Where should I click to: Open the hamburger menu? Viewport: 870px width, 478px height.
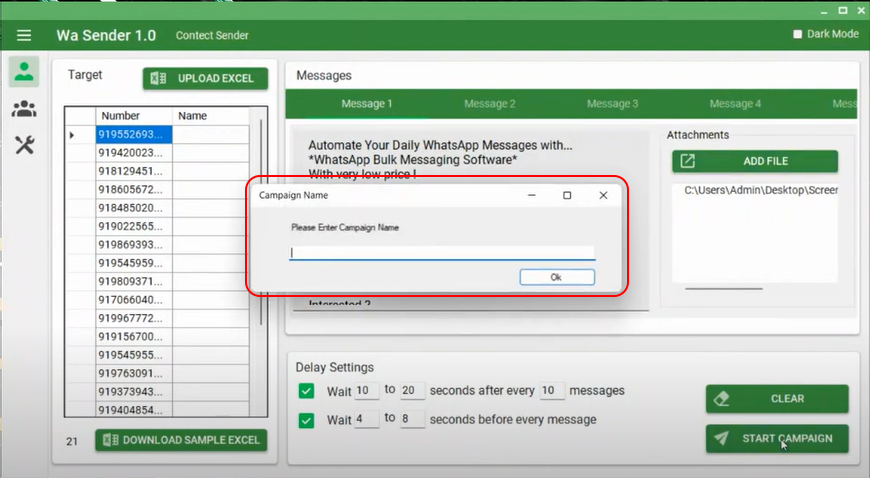click(24, 35)
